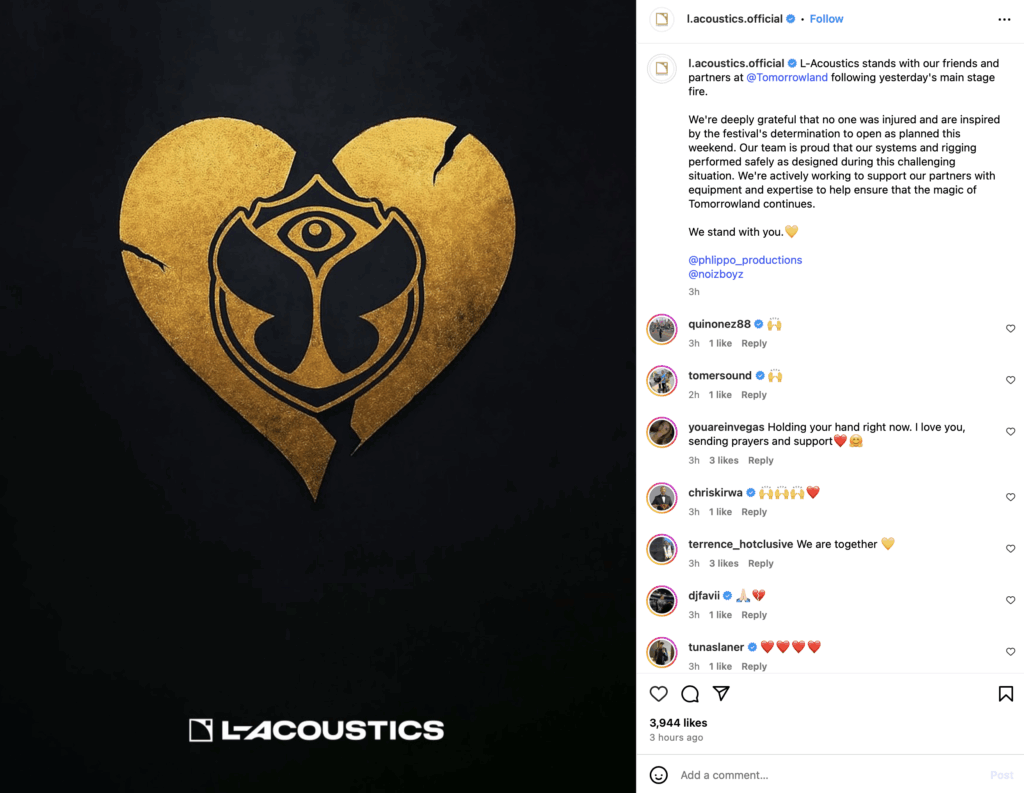Viewport: 1024px width, 793px height.
Task: Open the @Tomorrowland mention link
Action: tap(787, 77)
